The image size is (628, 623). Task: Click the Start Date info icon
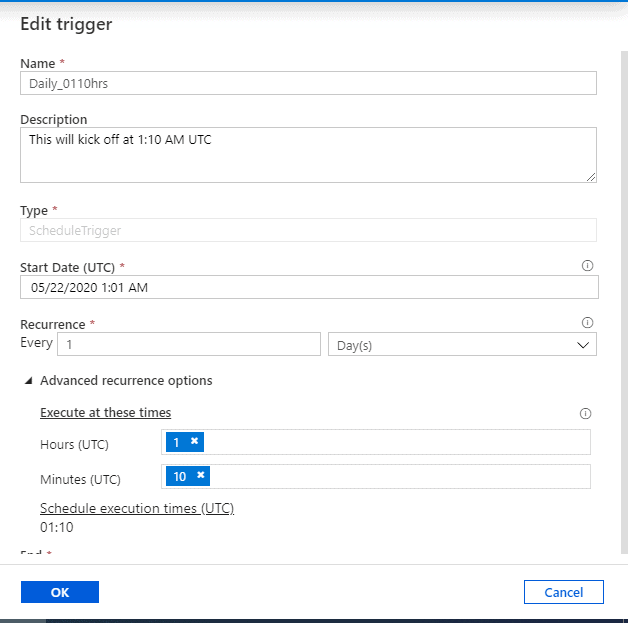(587, 266)
